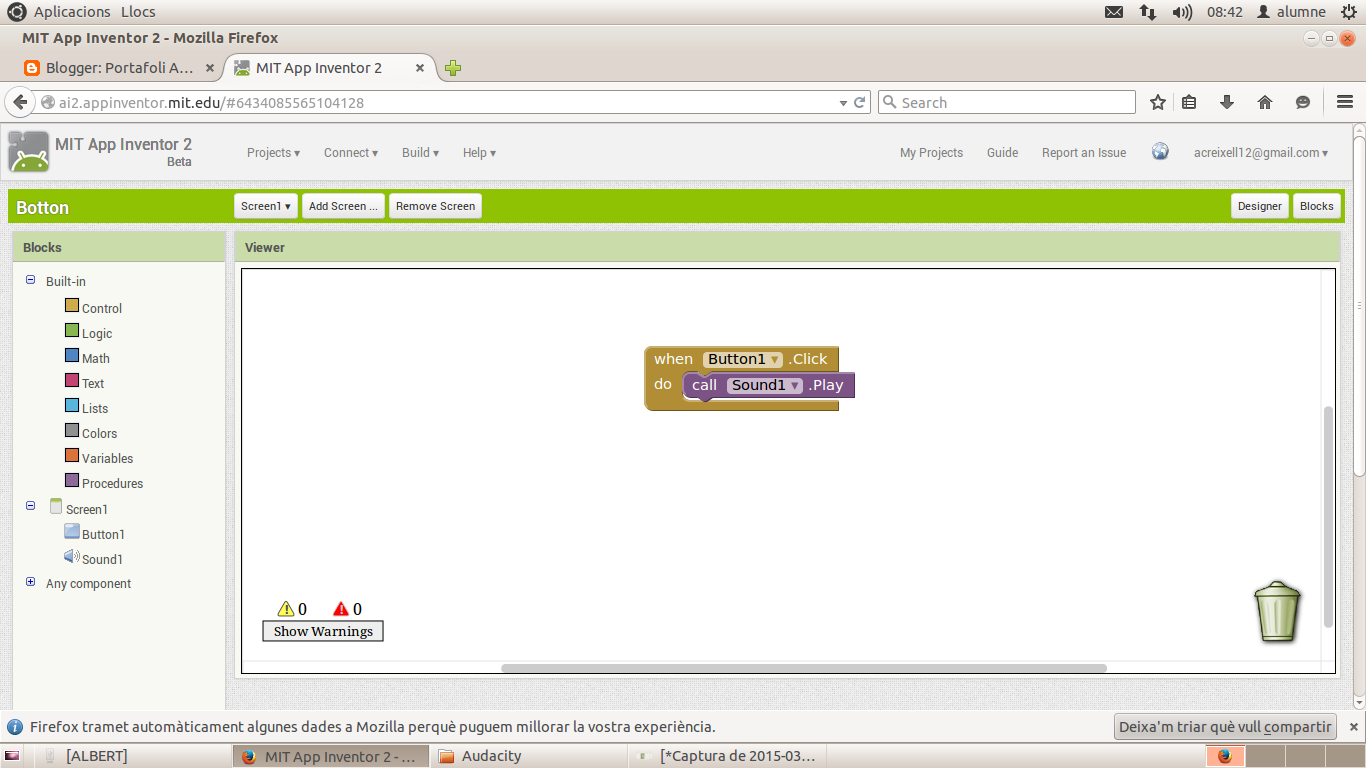Switch to the Blocks view
The image size is (1366, 768).
[x=1316, y=206]
